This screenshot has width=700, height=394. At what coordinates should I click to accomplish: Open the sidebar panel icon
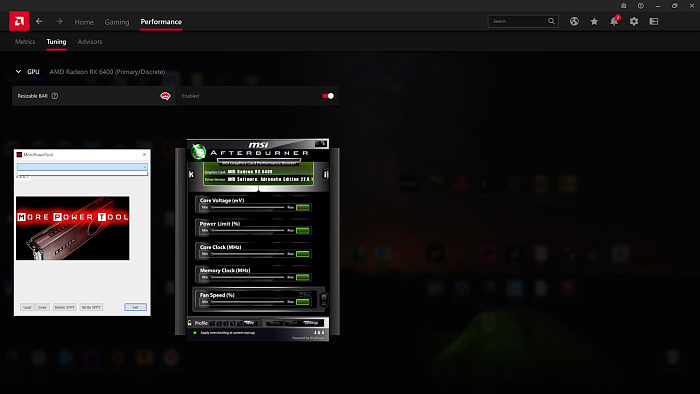[x=654, y=21]
